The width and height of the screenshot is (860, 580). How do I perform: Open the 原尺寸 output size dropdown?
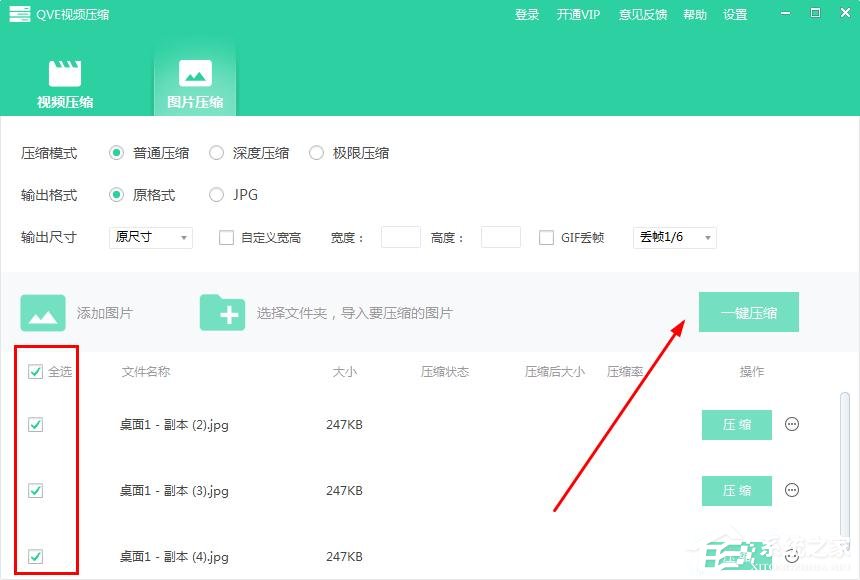point(150,237)
